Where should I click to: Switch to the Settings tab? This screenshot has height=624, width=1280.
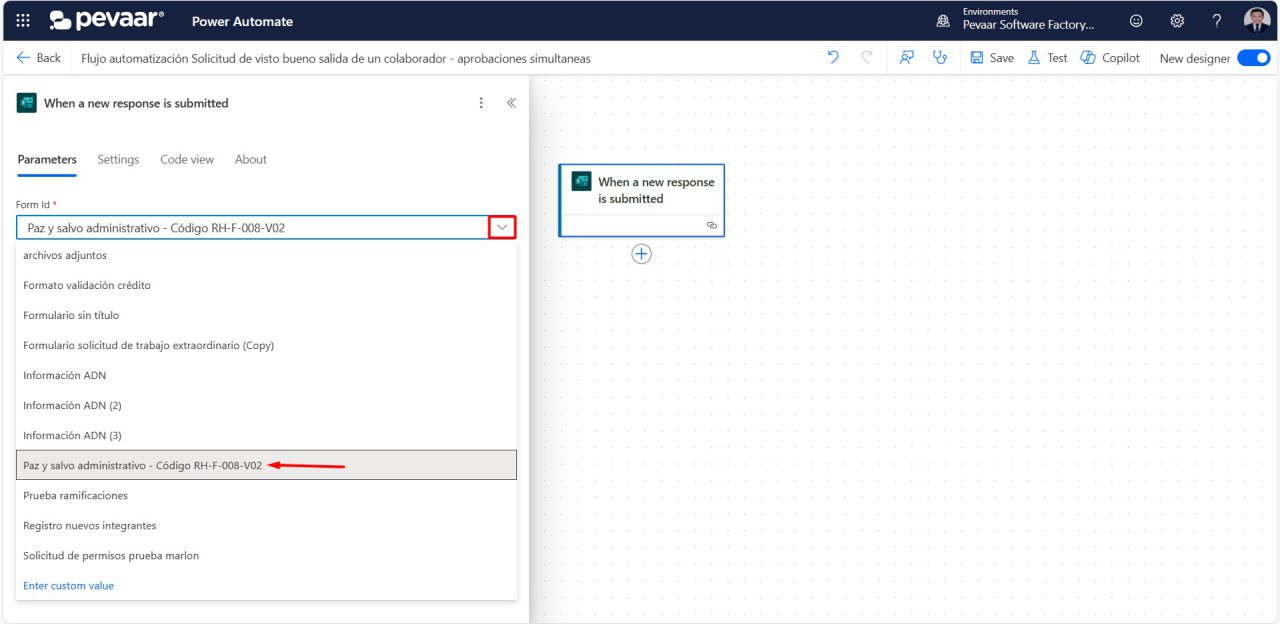(x=118, y=159)
